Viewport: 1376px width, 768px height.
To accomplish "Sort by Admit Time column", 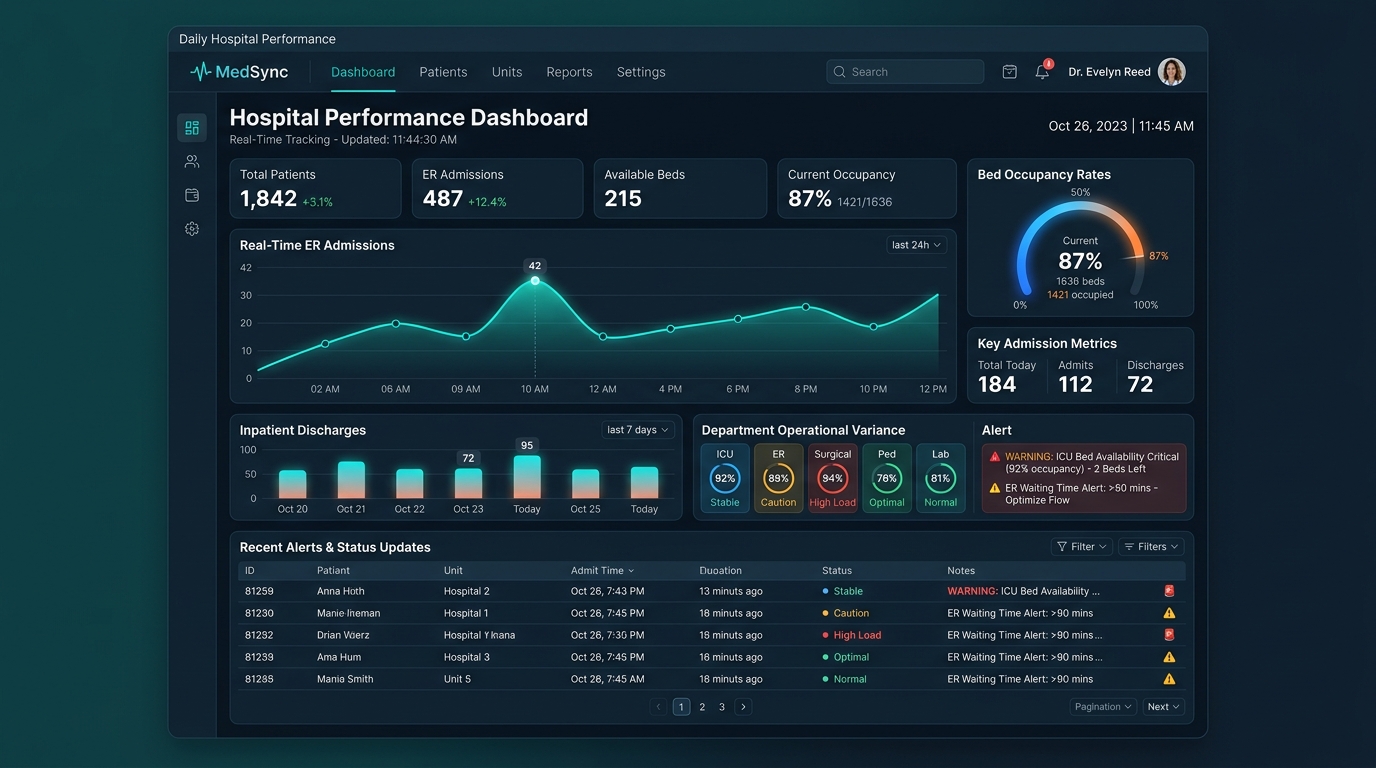I will (602, 571).
